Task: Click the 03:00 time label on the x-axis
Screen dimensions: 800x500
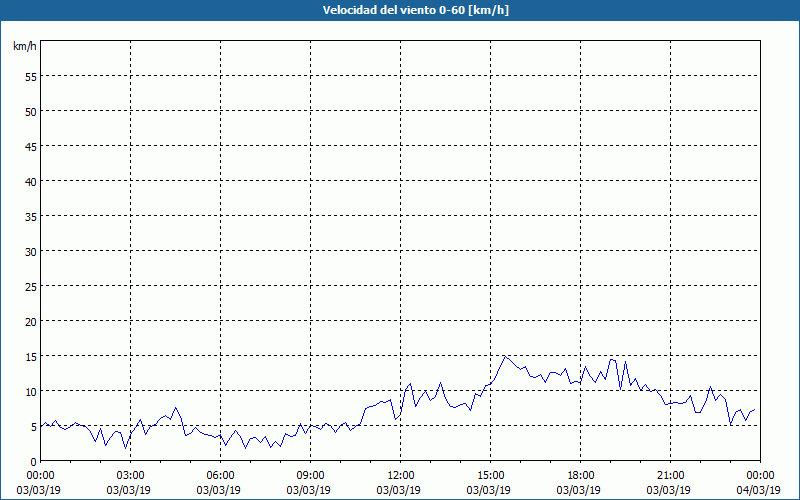Action: 131,476
